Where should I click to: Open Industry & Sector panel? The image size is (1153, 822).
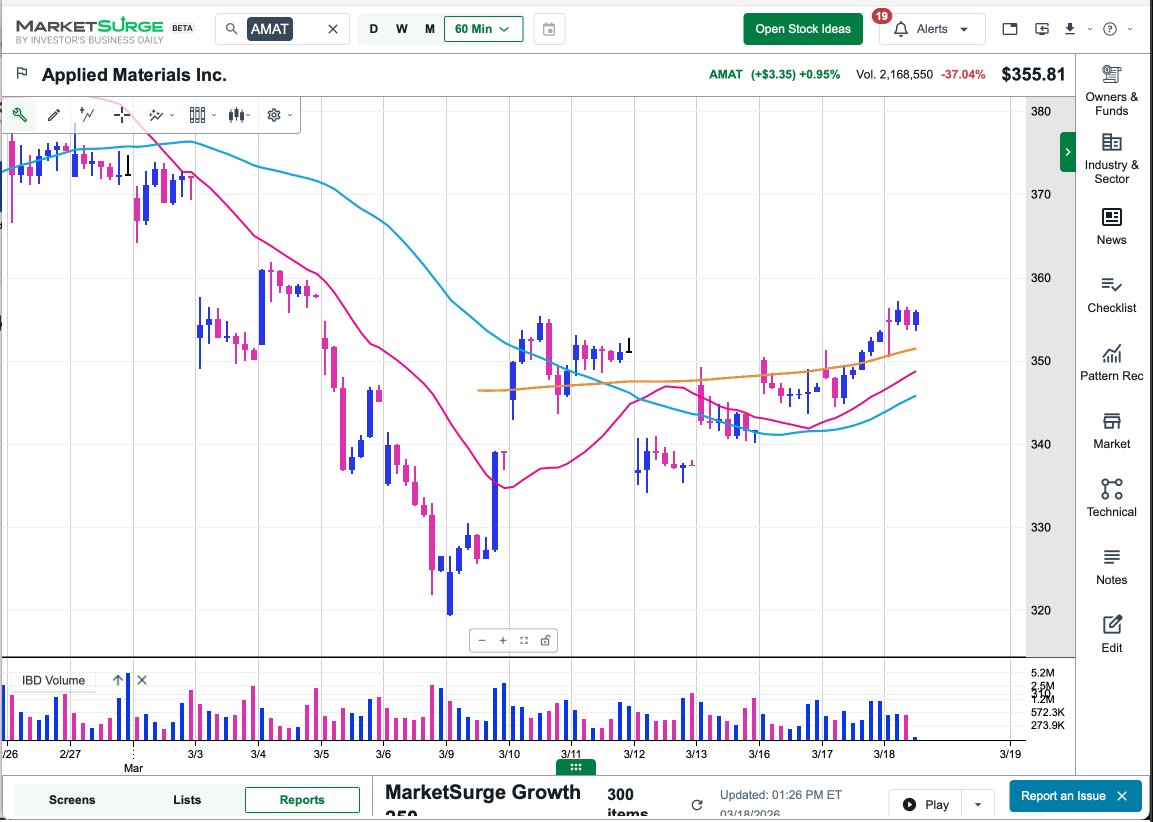1111,159
